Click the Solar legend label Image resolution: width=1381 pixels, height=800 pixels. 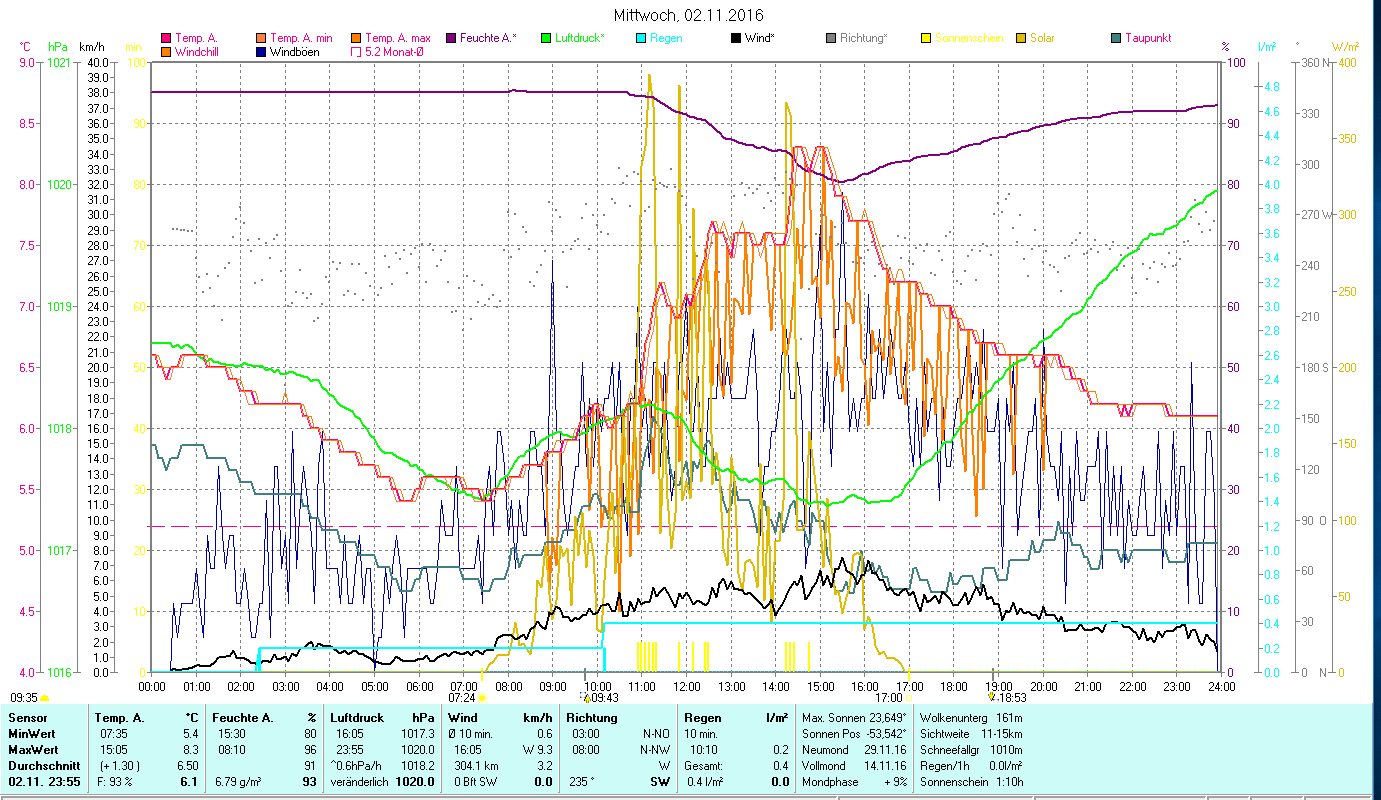coord(1042,39)
